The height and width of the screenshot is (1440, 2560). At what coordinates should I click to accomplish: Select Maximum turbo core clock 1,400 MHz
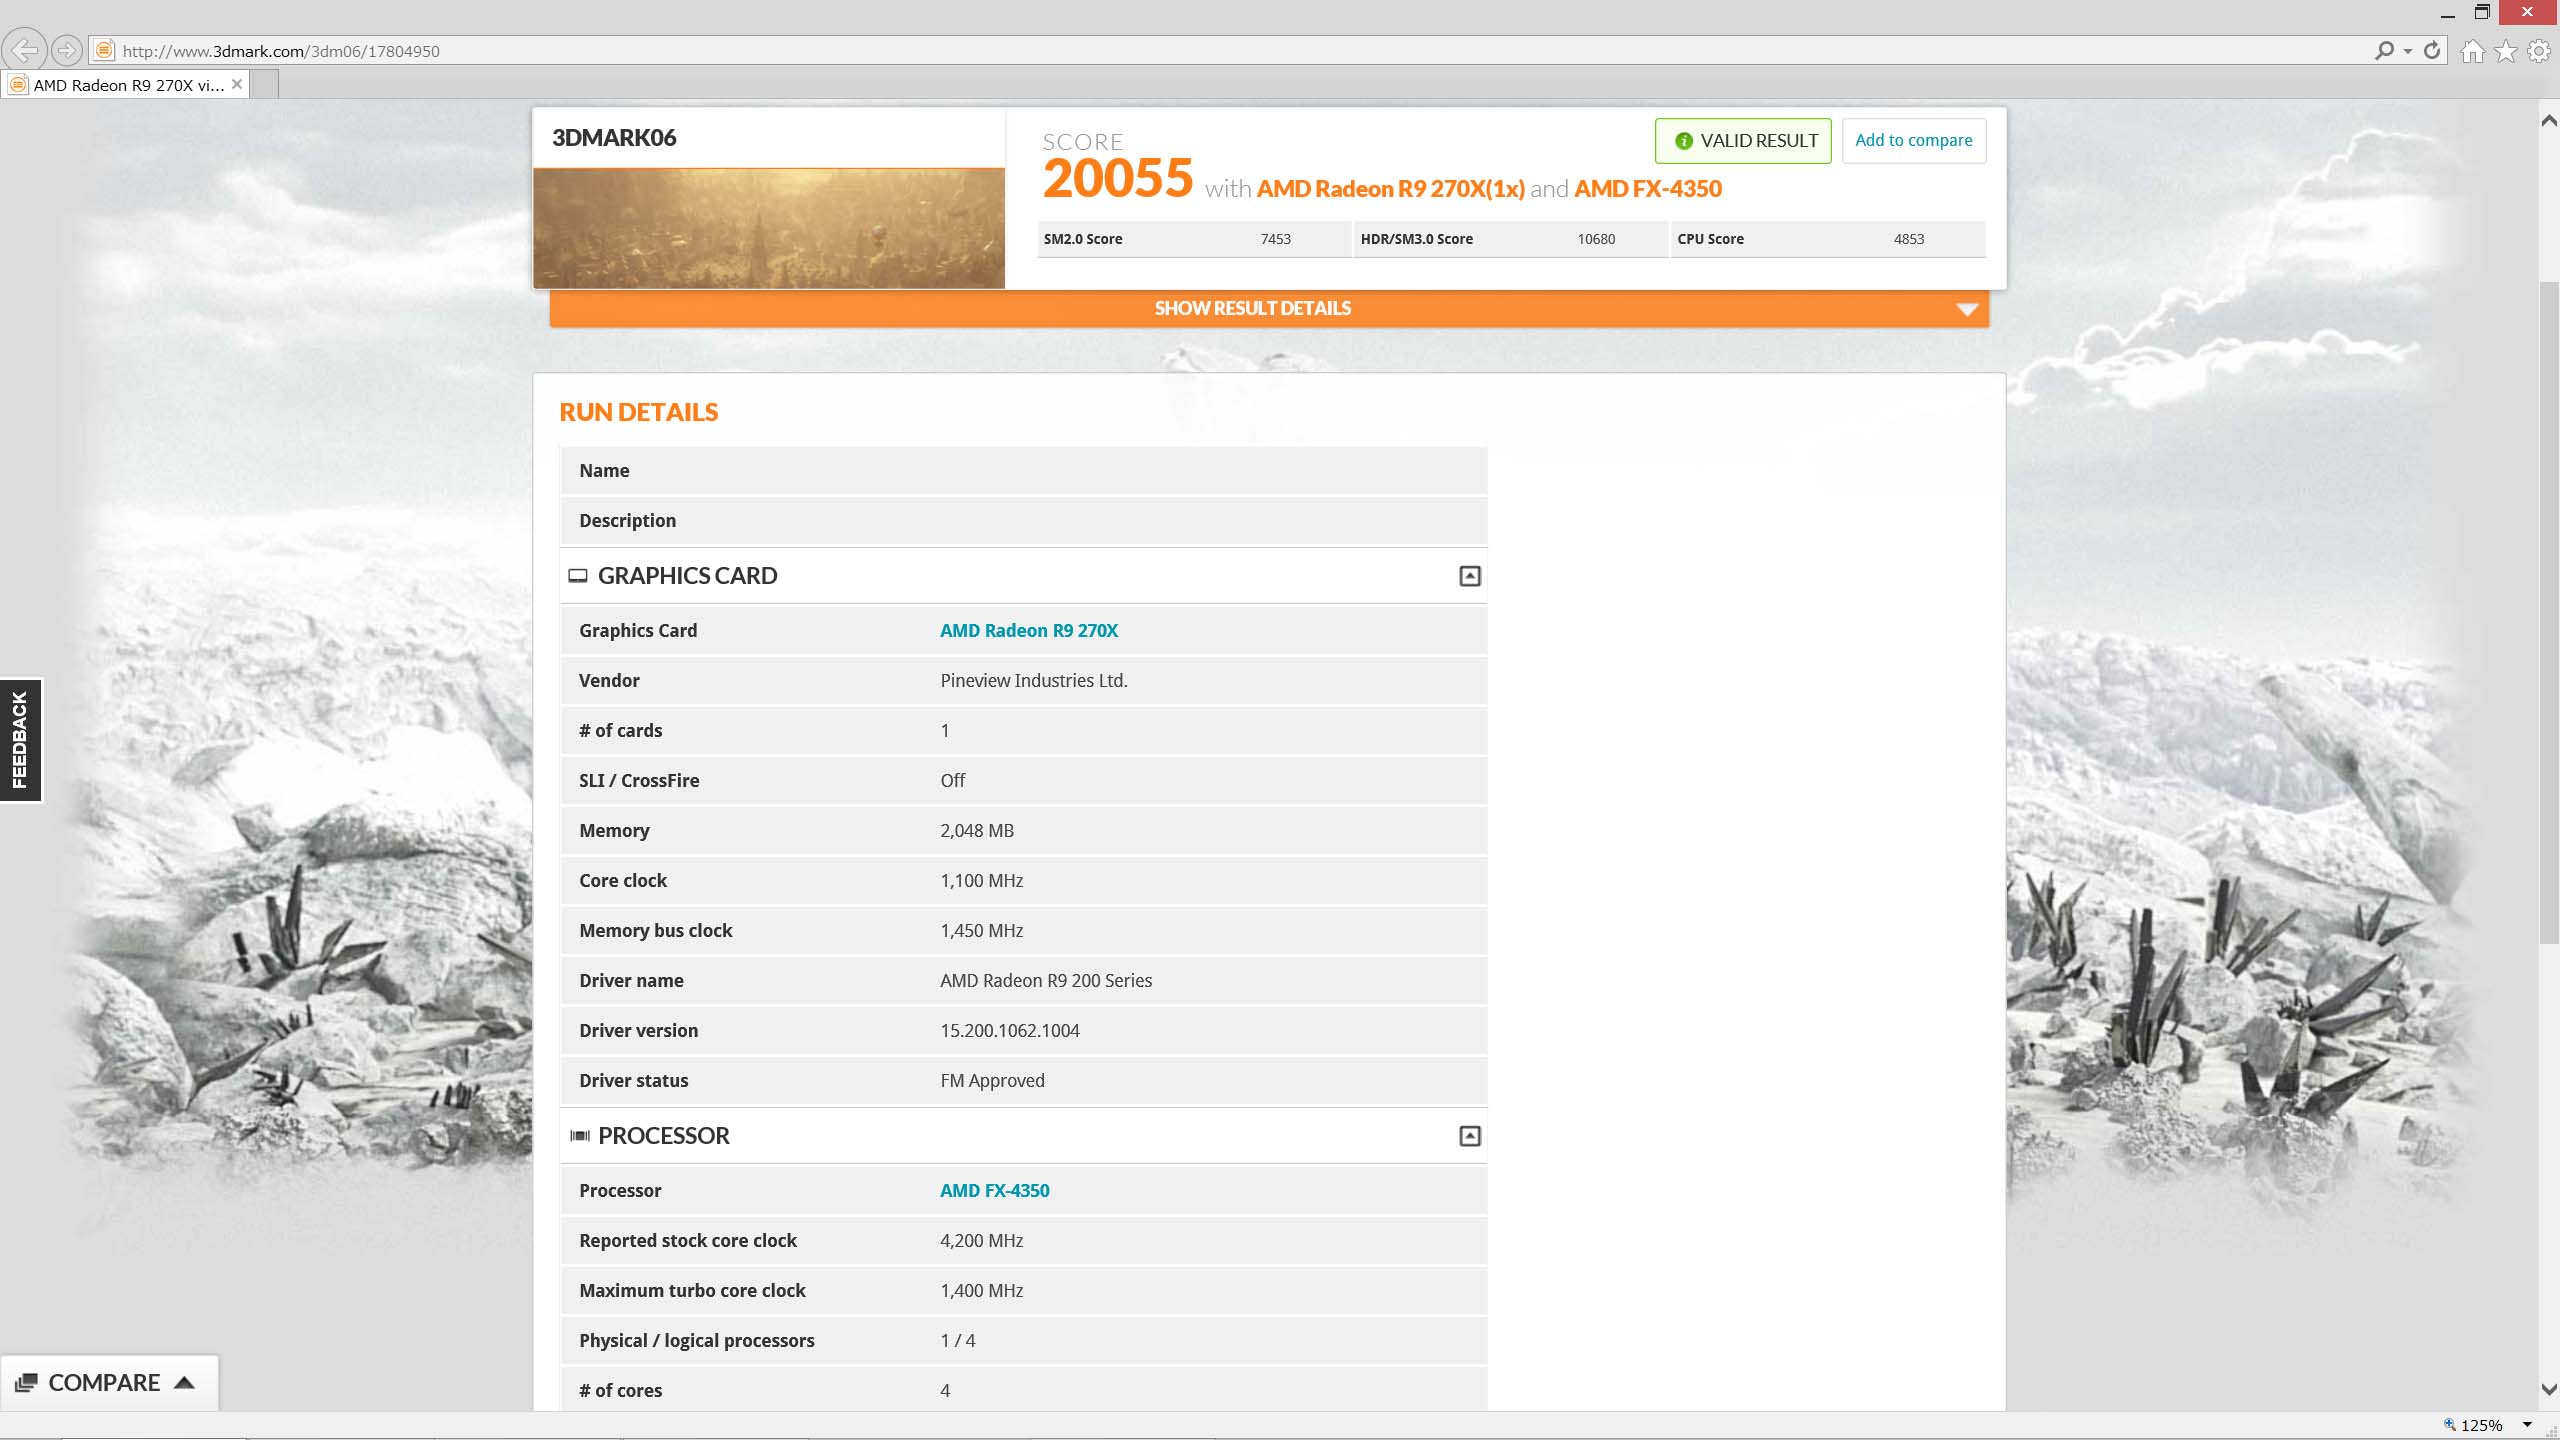pyautogui.click(x=981, y=1291)
